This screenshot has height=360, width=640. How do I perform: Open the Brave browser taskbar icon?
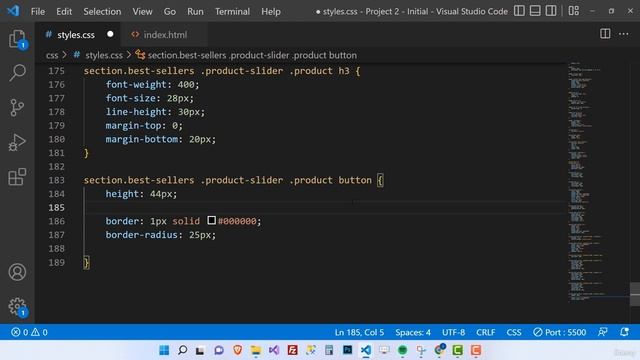pos(238,350)
